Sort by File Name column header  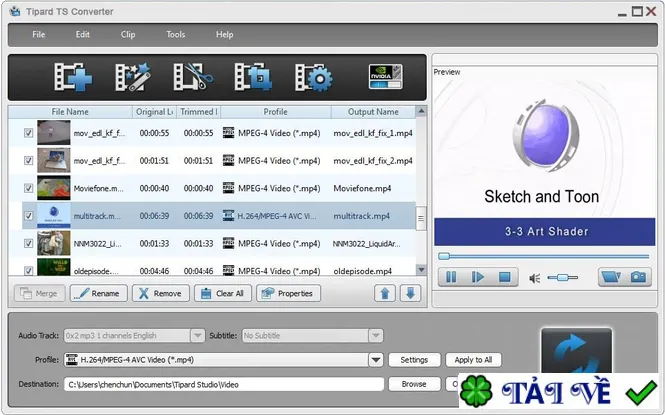point(70,112)
